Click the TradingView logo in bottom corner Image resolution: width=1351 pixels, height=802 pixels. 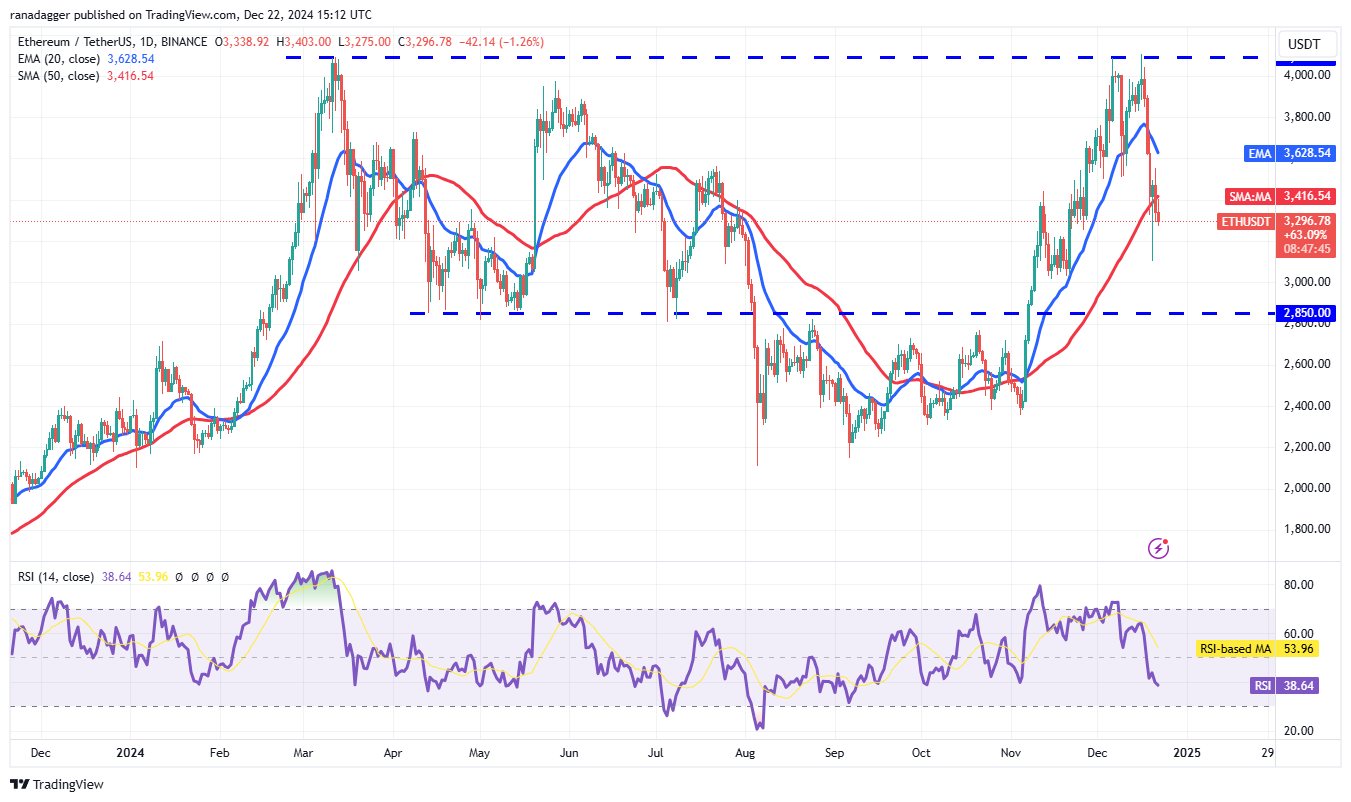(x=58, y=785)
